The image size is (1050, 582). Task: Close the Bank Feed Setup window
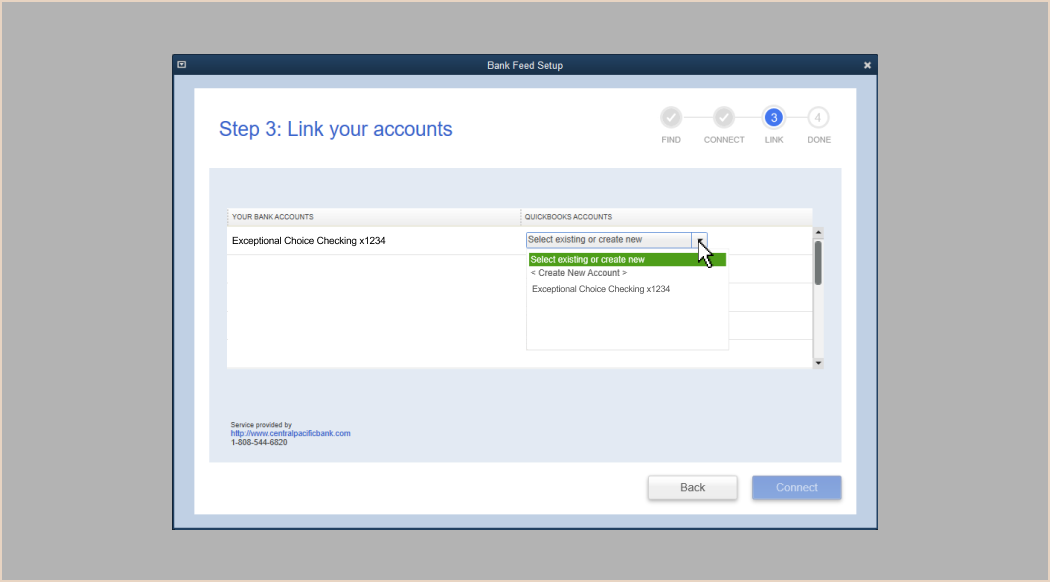coord(867,65)
